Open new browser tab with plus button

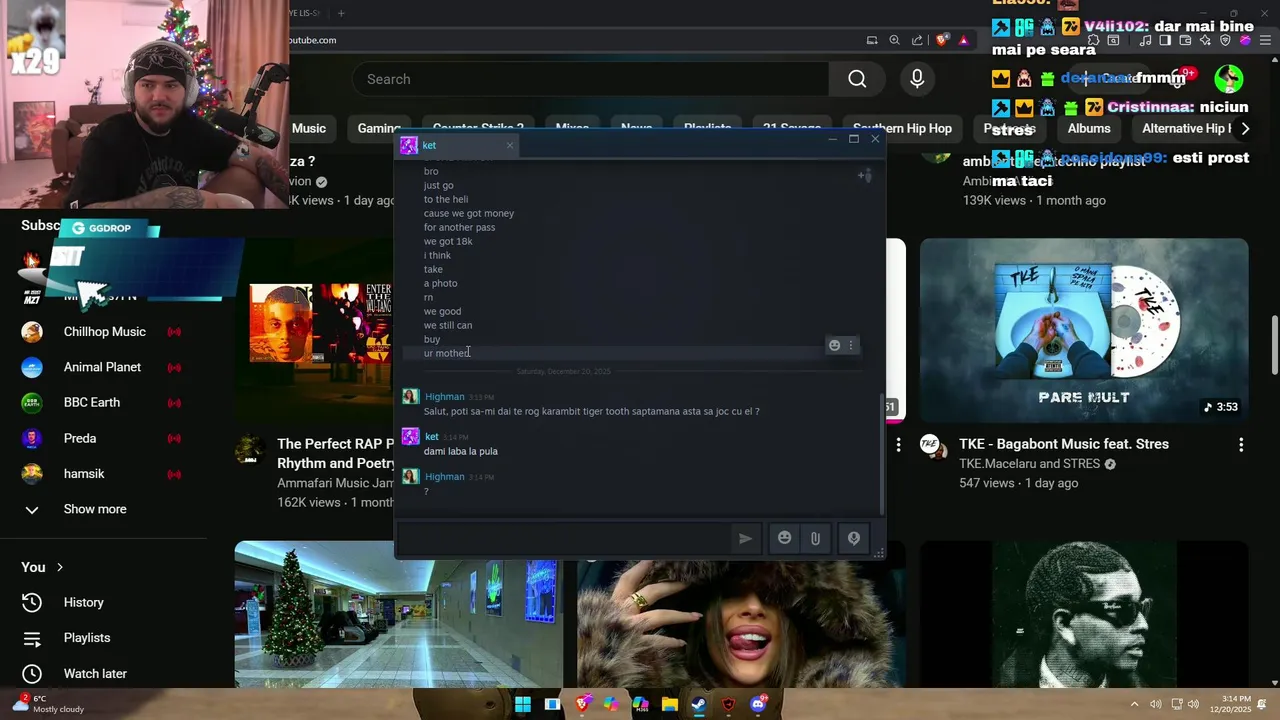(341, 13)
